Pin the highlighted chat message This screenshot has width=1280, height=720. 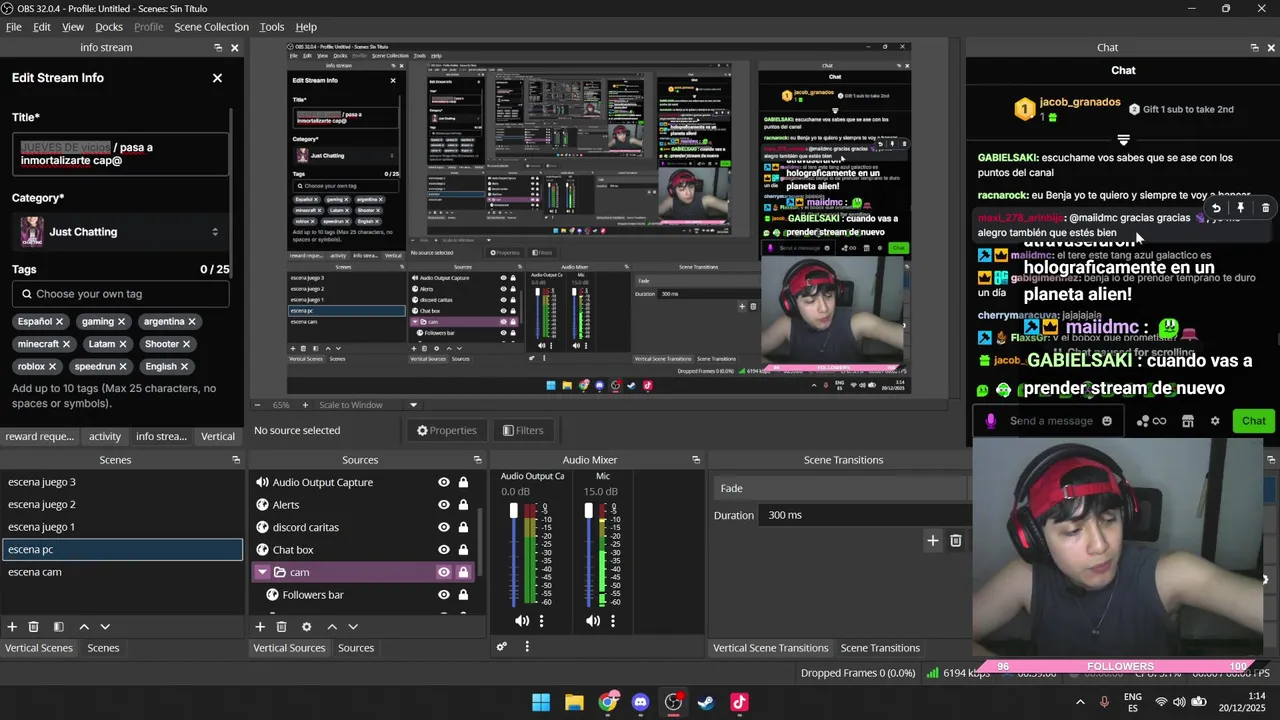(1240, 208)
